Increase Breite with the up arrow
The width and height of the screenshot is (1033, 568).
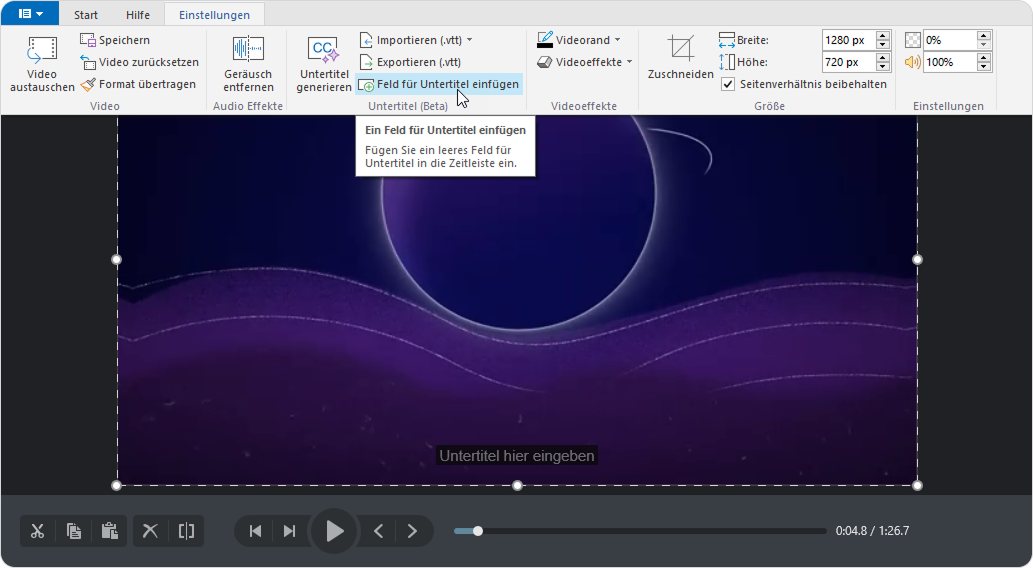(x=883, y=36)
